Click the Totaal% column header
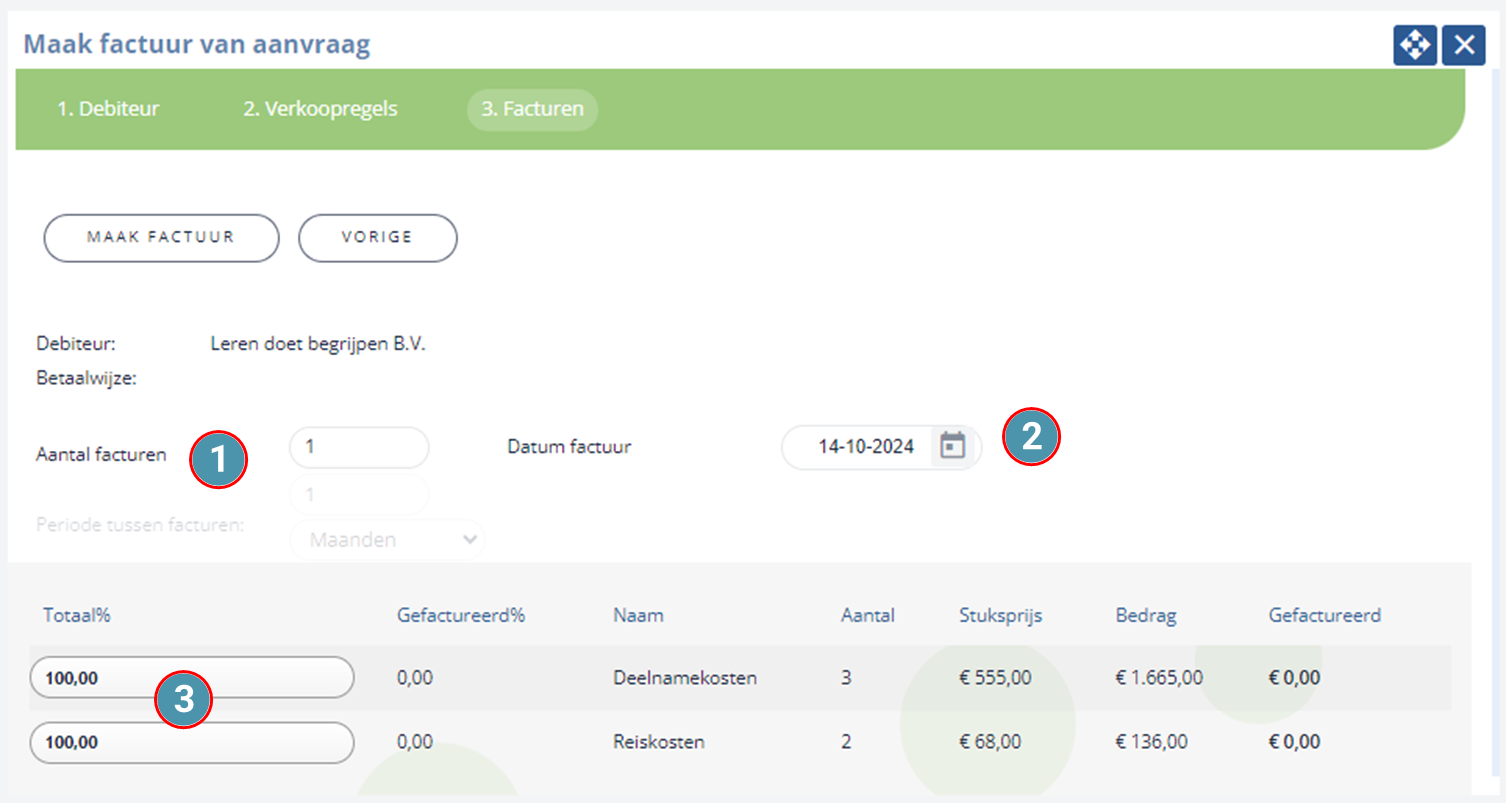Image resolution: width=1506 pixels, height=803 pixels. (77, 615)
